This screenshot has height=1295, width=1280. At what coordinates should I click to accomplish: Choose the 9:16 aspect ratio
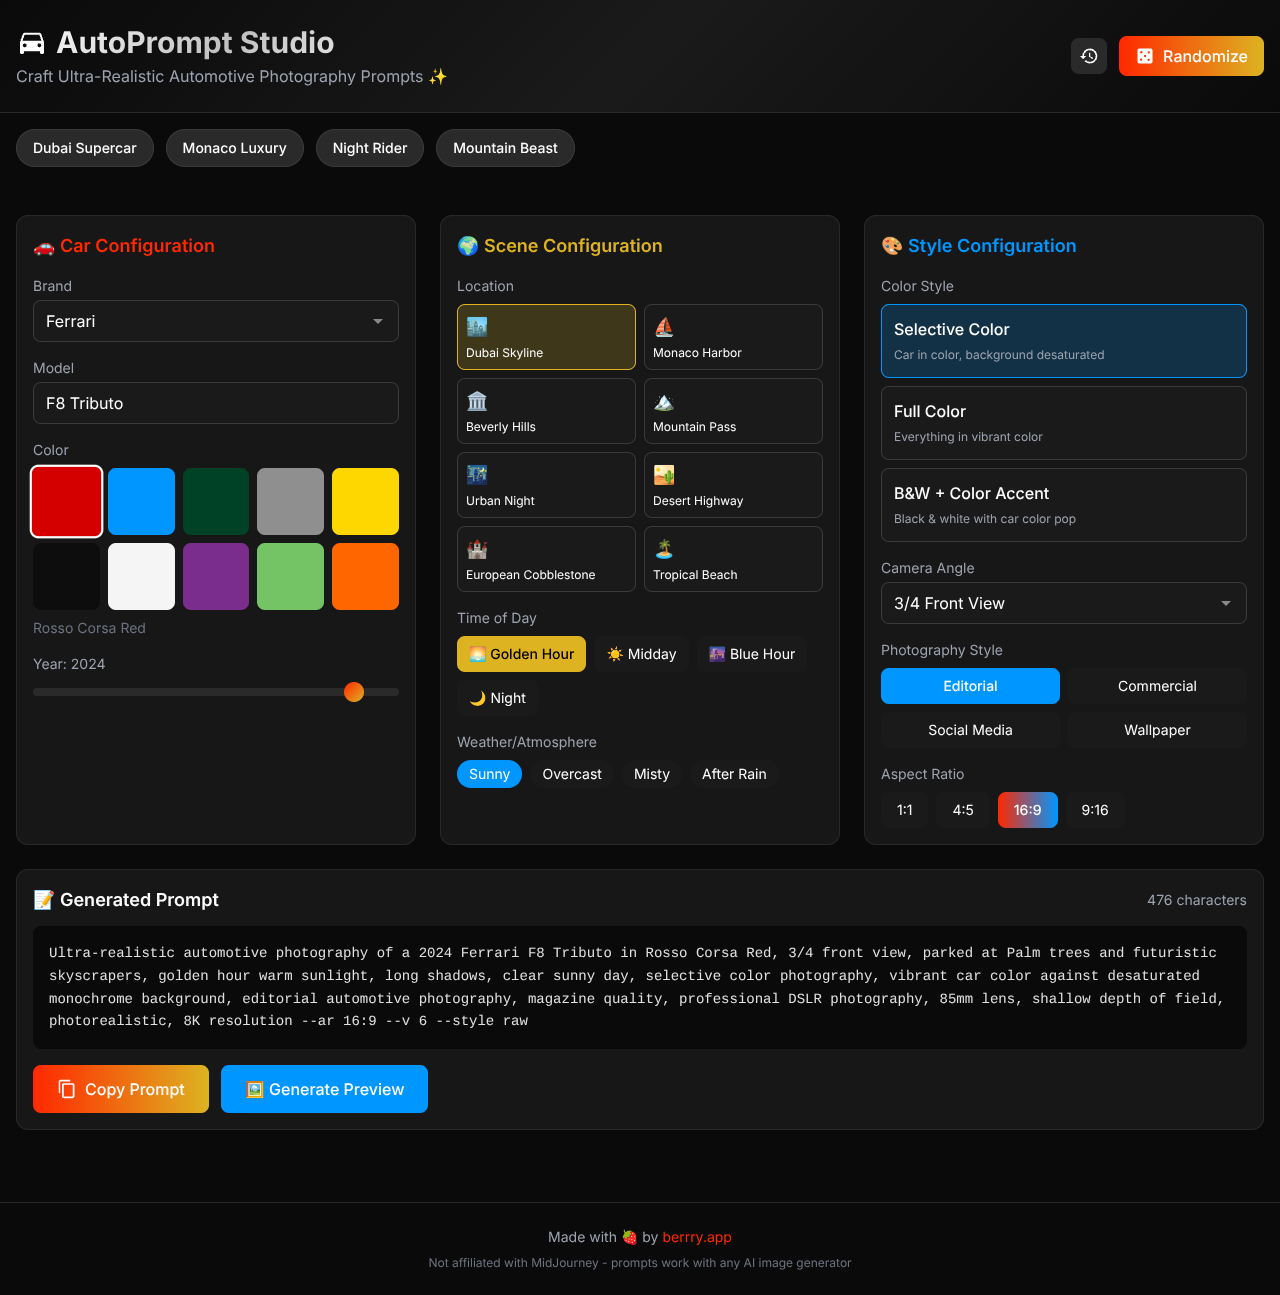coord(1094,810)
